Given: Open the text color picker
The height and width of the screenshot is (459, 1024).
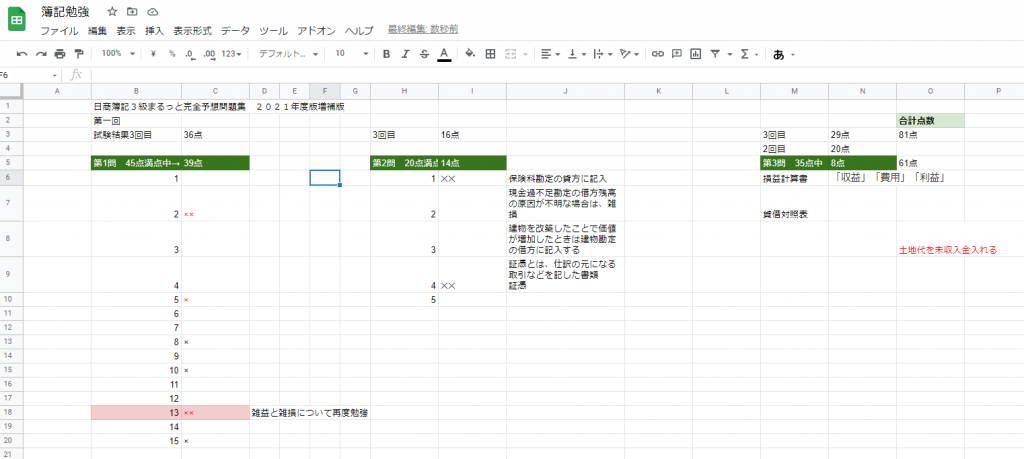Looking at the screenshot, I should [x=444, y=54].
